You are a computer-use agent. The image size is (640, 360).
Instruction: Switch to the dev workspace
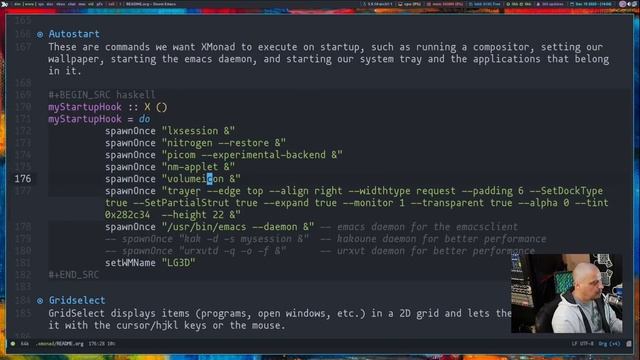18,4
